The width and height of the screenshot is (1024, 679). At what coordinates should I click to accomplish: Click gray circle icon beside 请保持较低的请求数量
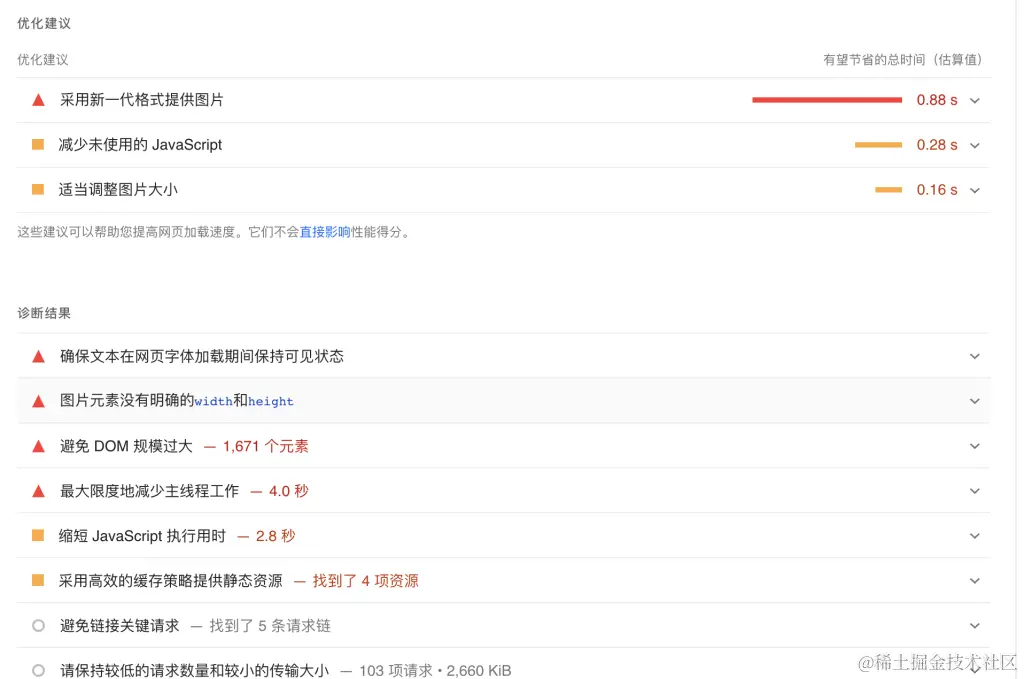coord(39,670)
